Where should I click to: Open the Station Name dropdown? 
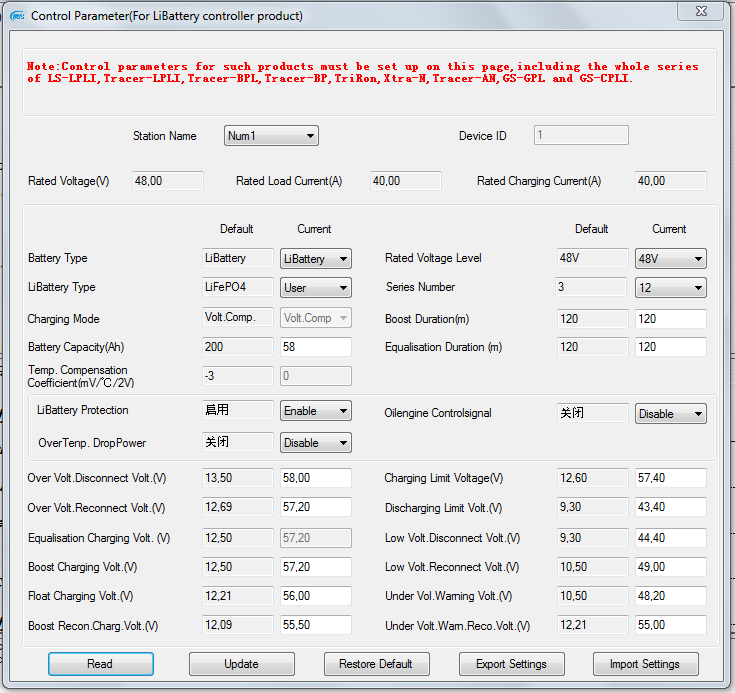pyautogui.click(x=271, y=136)
